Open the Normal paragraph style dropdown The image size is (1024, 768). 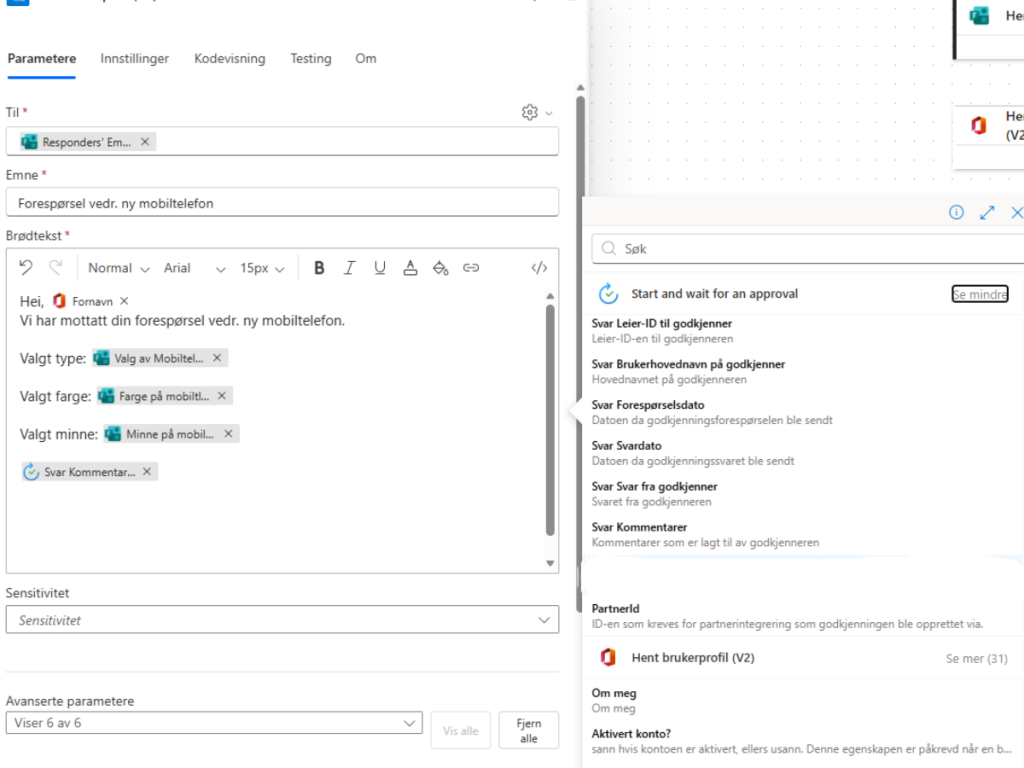pos(118,268)
